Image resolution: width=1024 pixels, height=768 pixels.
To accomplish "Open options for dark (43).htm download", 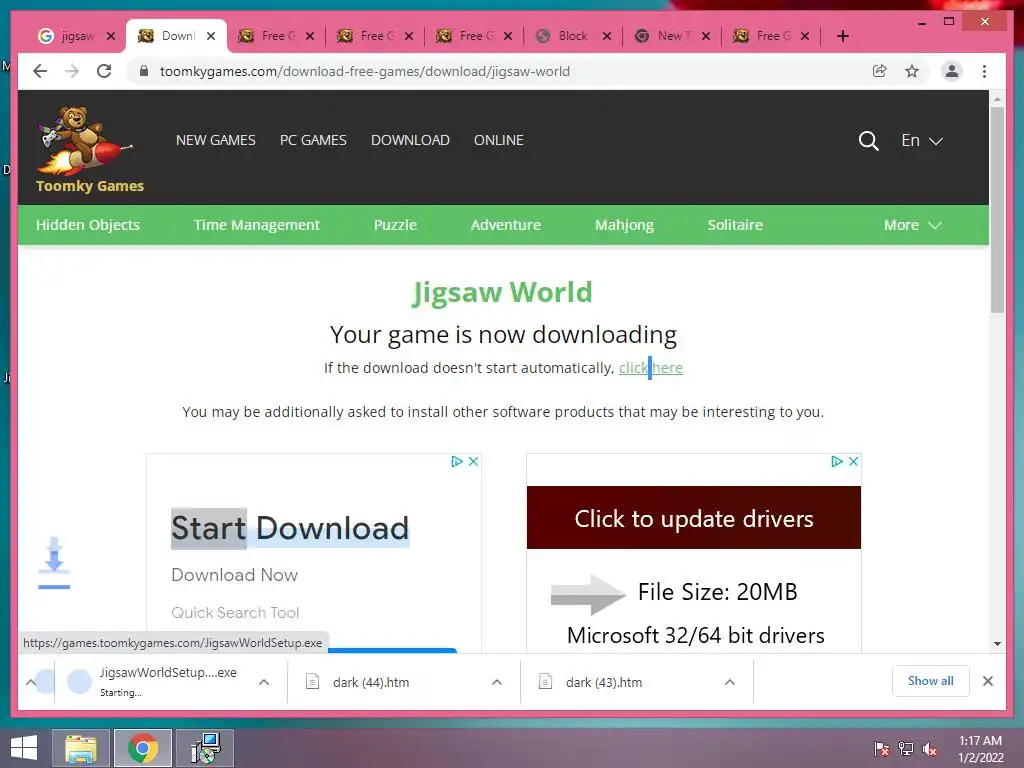I will pyautogui.click(x=730, y=682).
